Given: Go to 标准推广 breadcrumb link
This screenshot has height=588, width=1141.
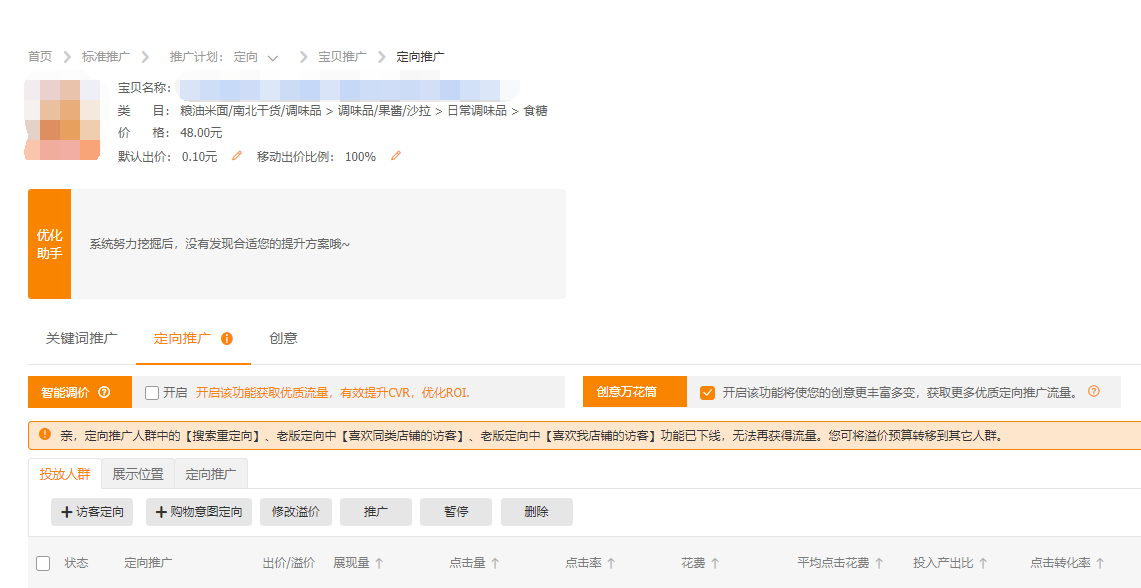Looking at the screenshot, I should click(105, 57).
